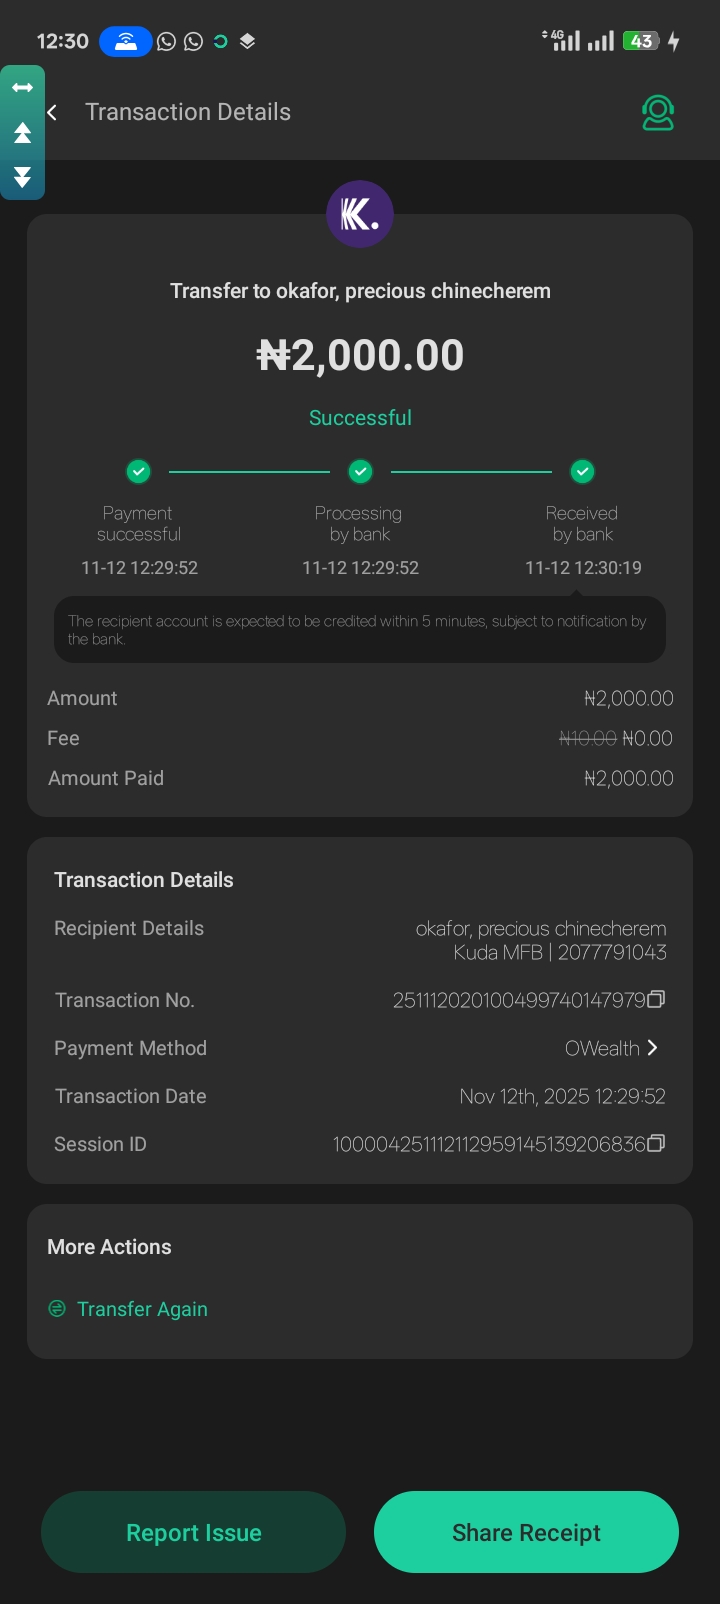Screen dimensions: 720x1604
Task: Tap the recipient credit notice tooltip
Action: [360, 630]
